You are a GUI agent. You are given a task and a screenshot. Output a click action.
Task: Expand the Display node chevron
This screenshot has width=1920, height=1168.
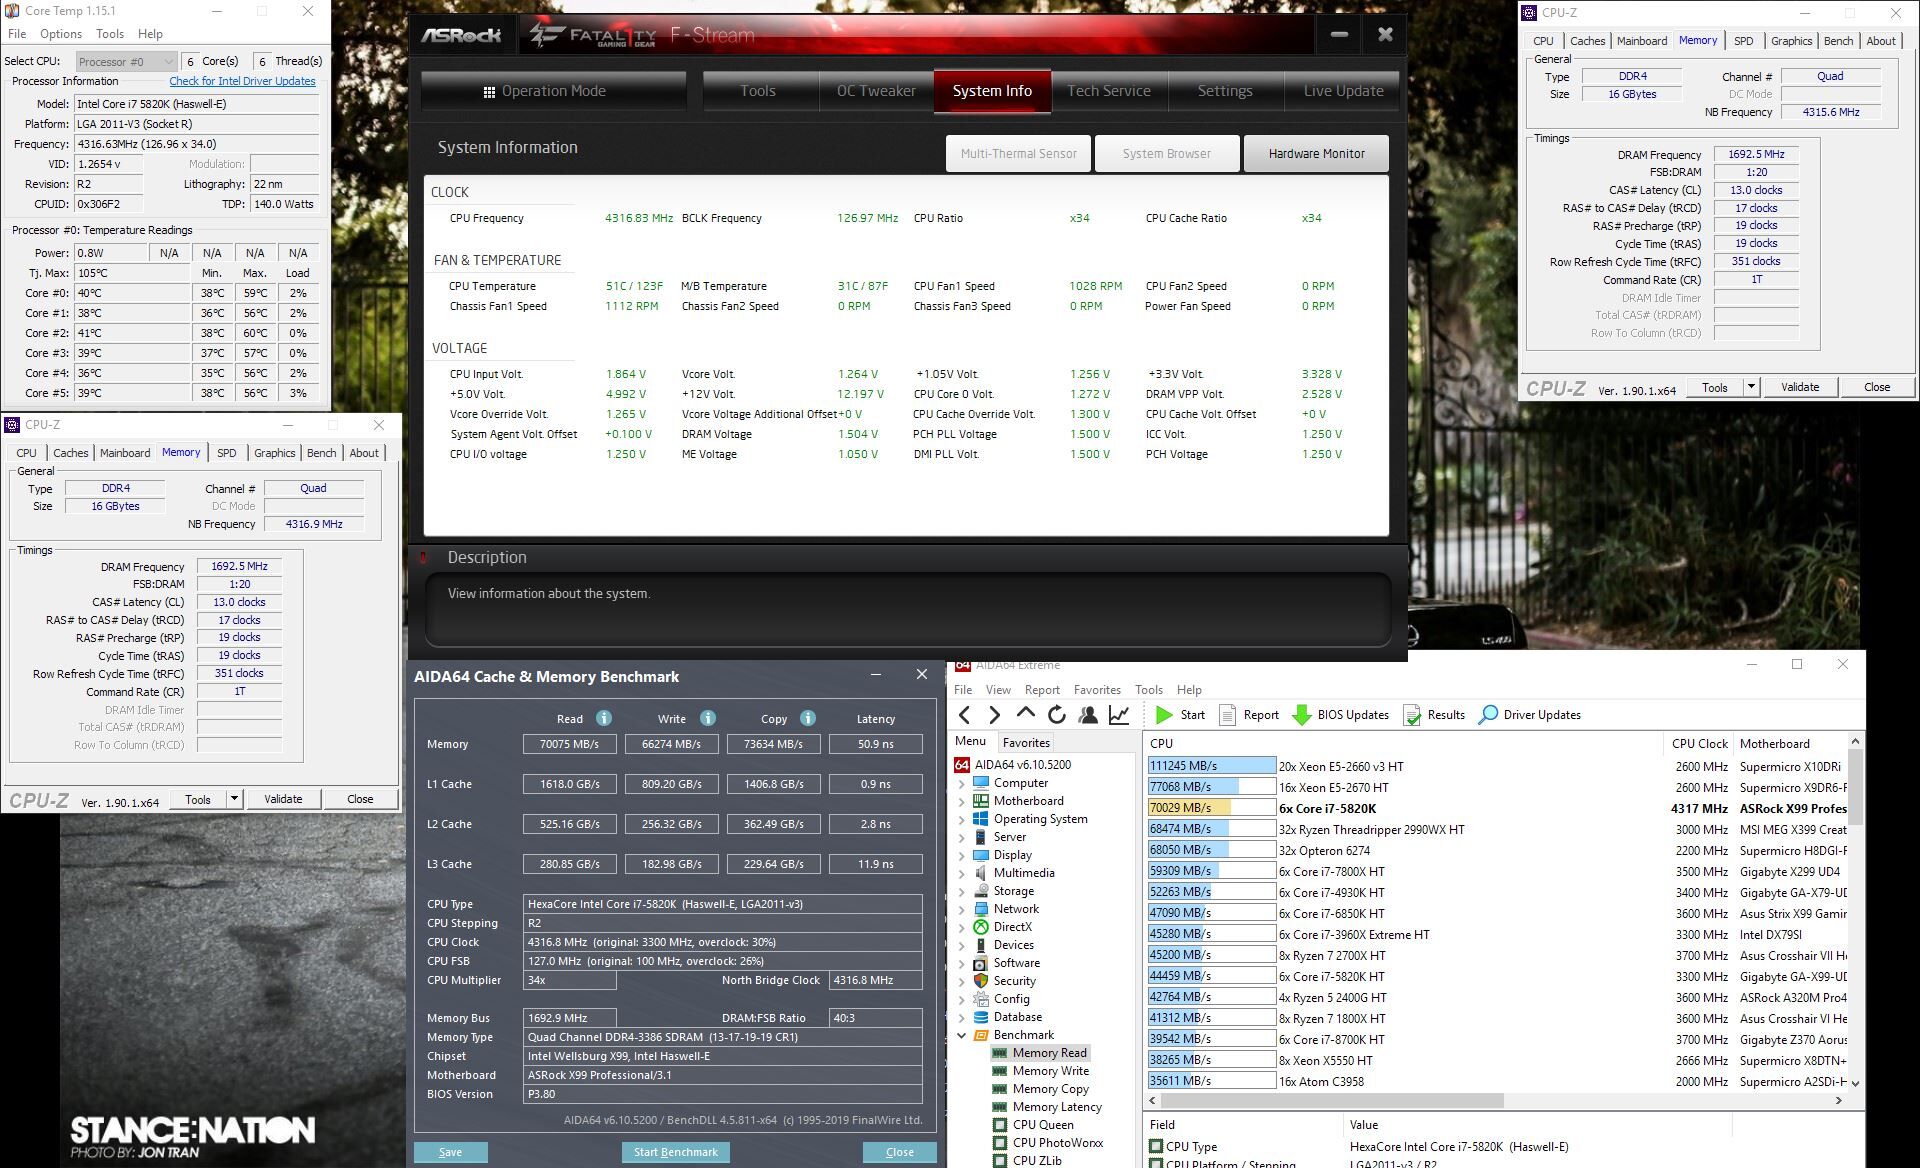tap(962, 855)
